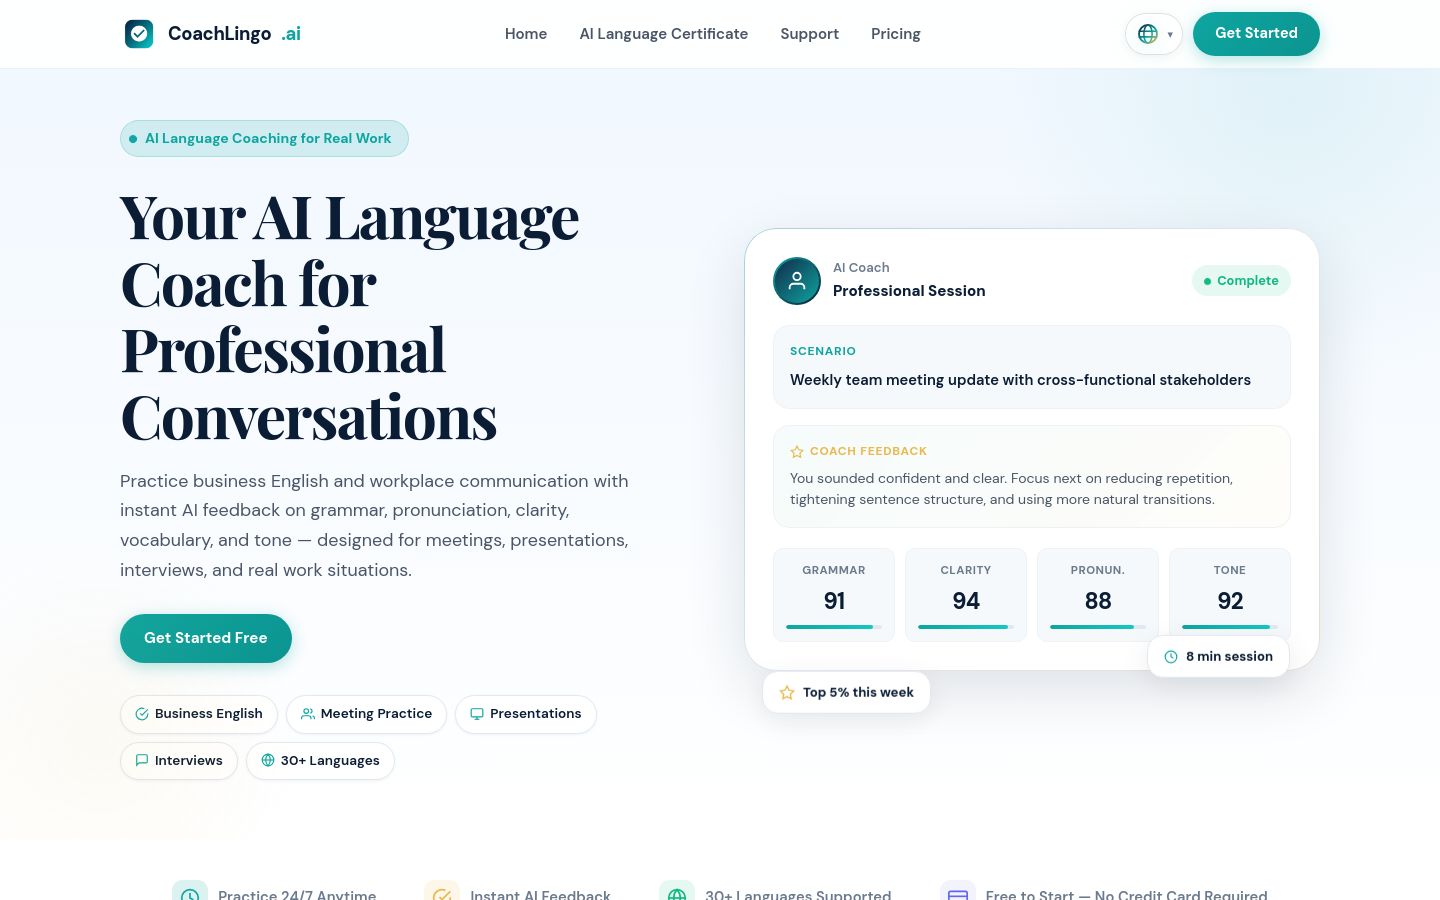This screenshot has height=900, width=1440.
Task: Click the chat bubble icon in Interviews chip
Action: pyautogui.click(x=142, y=761)
